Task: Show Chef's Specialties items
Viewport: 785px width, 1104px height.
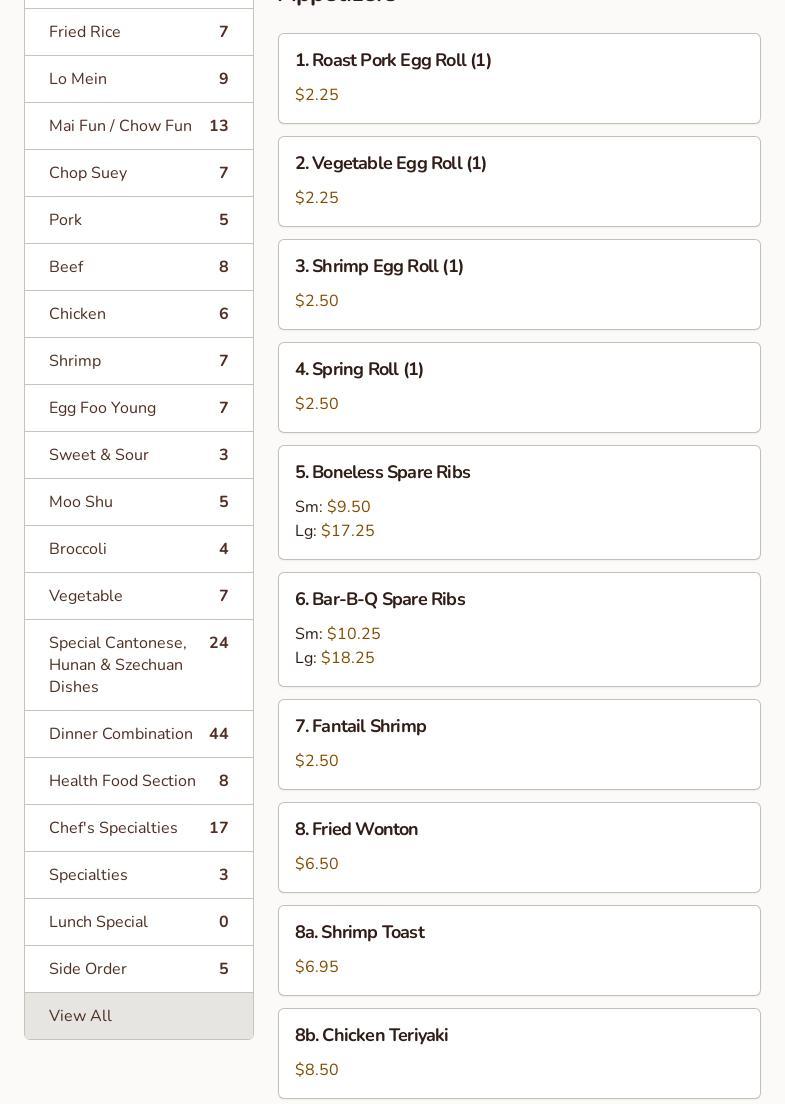Action: coord(138,828)
